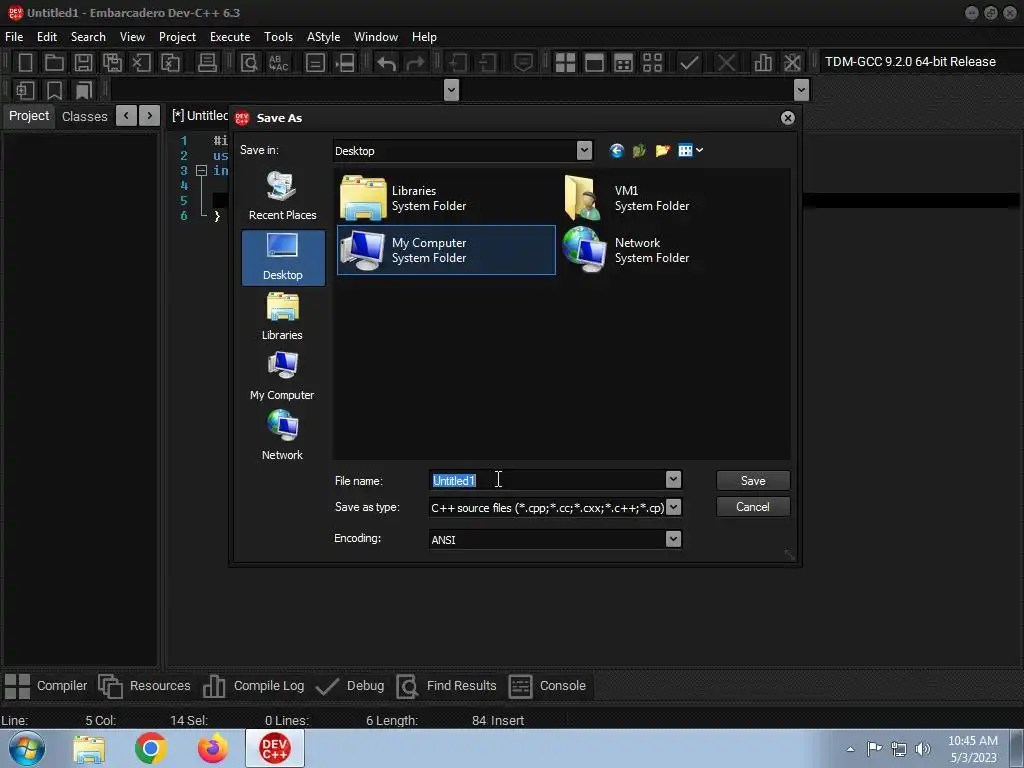Viewport: 1024px width, 768px height.
Task: Click the Compile four-squares toolbar icon
Action: click(565, 63)
